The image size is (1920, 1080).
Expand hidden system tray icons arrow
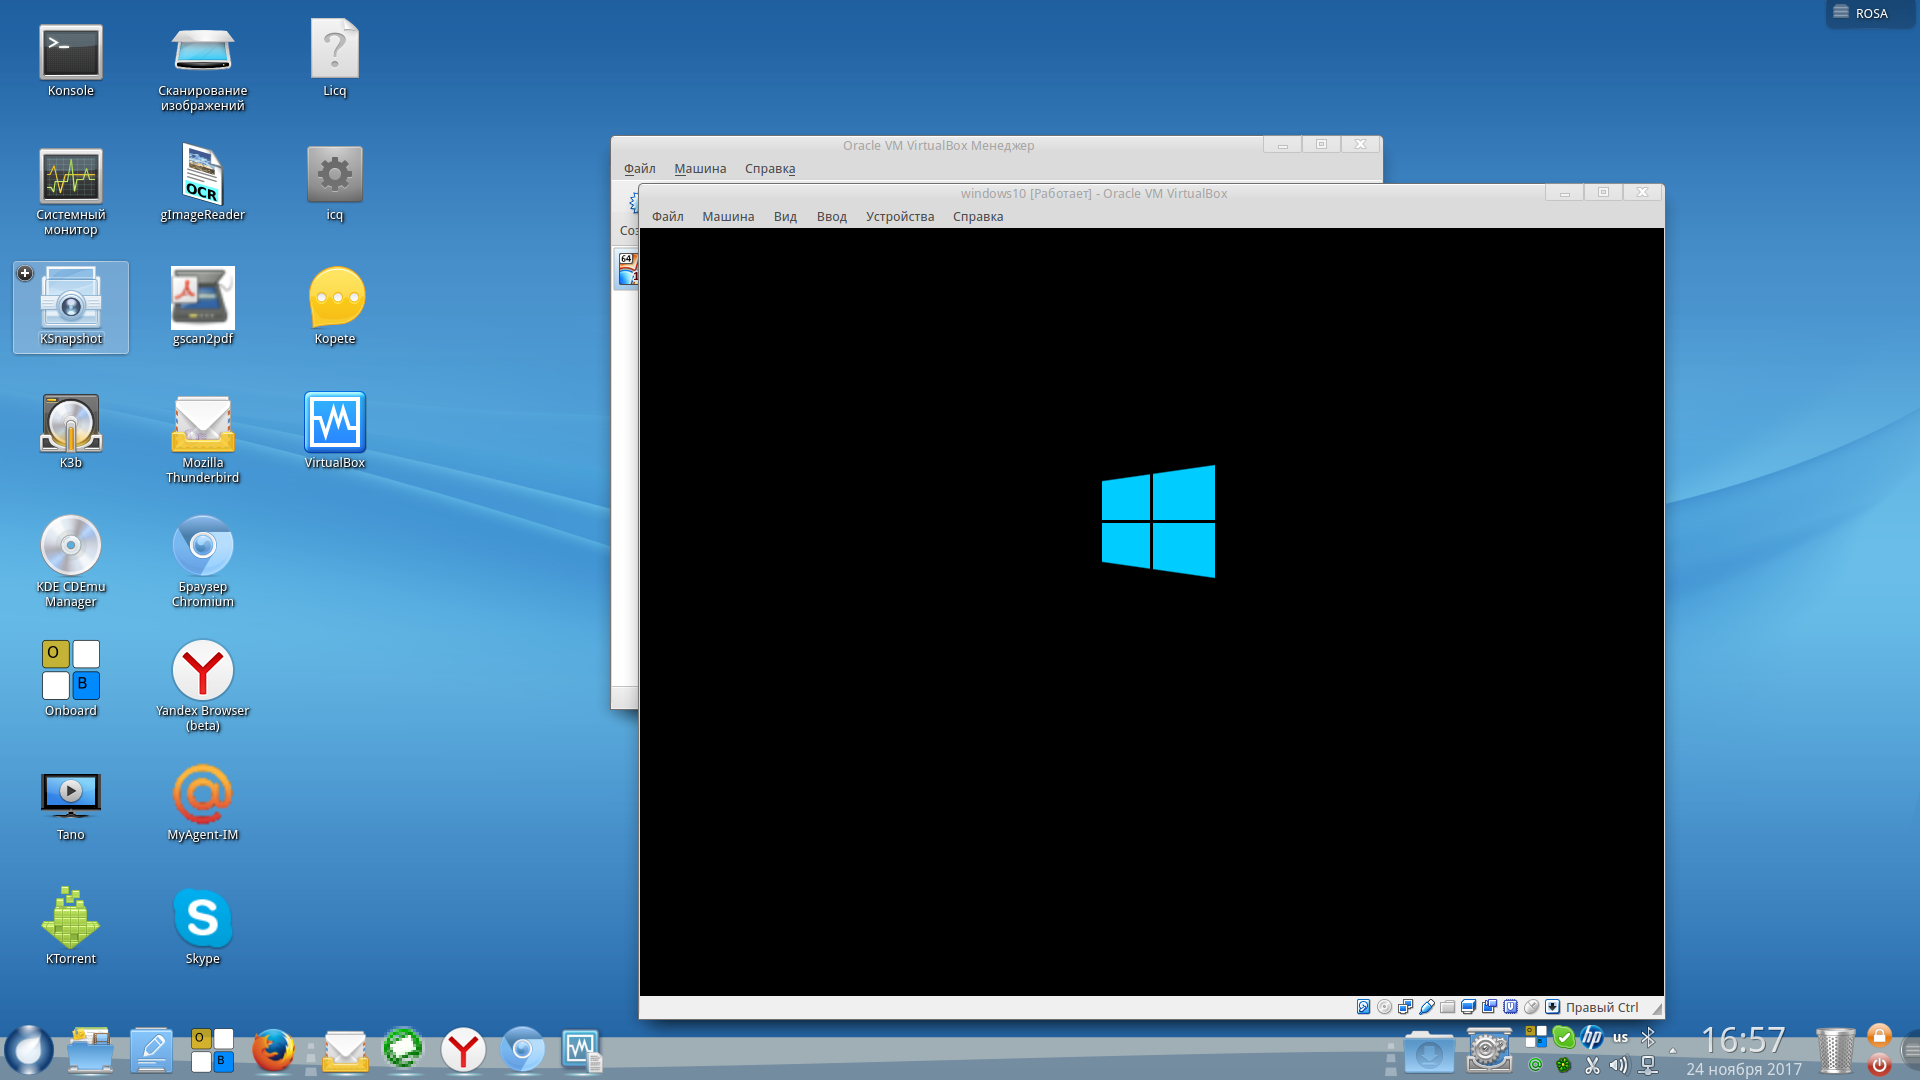coord(1673,1052)
